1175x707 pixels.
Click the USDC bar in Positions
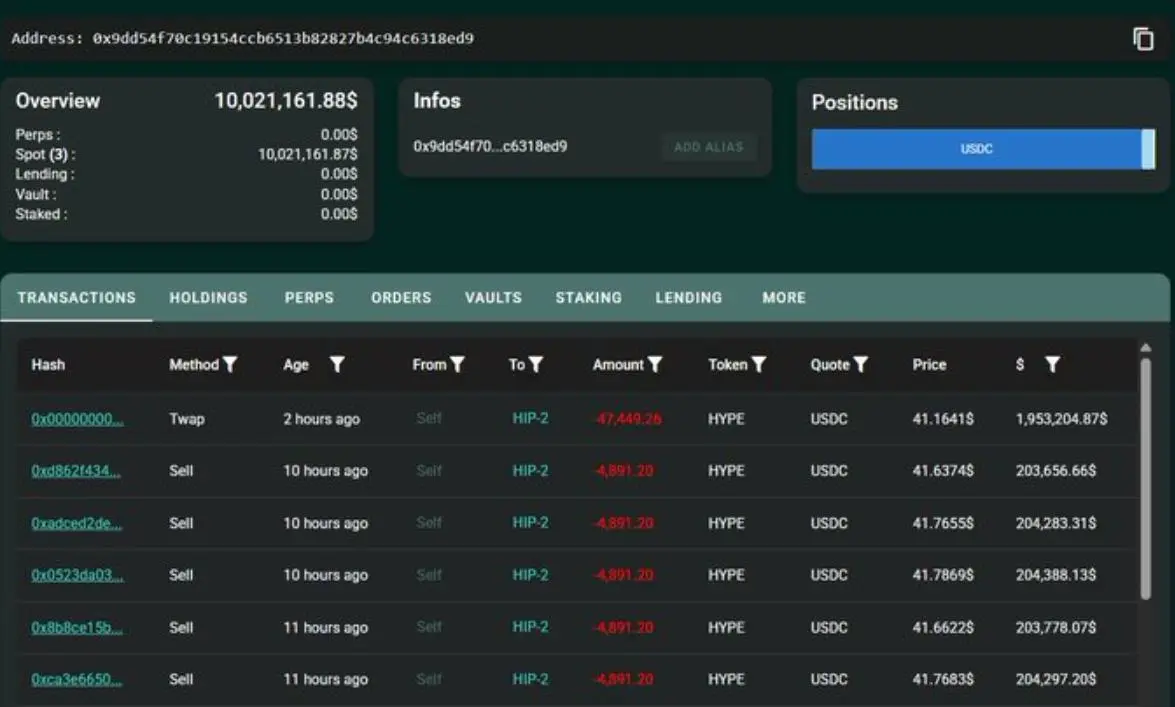click(976, 149)
